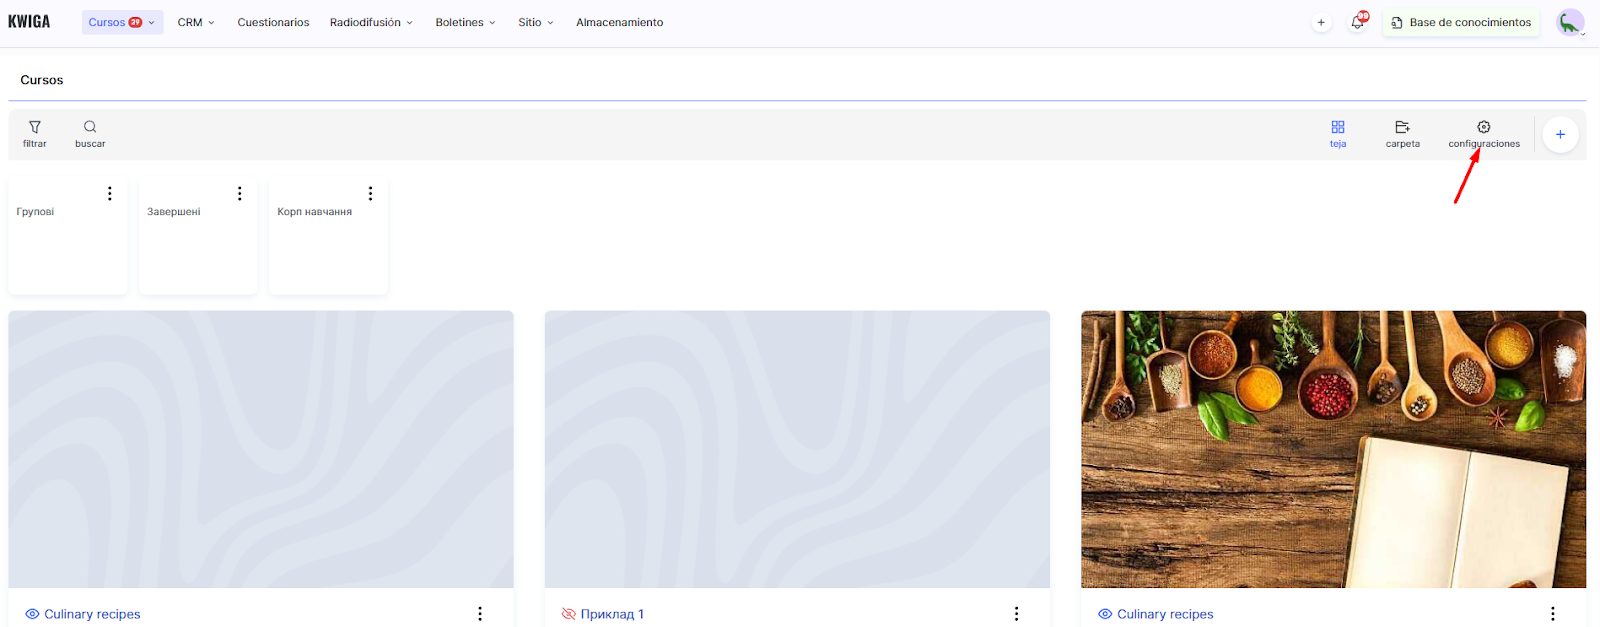Open configuraciones gear settings
The height and width of the screenshot is (627, 1600).
click(x=1484, y=134)
